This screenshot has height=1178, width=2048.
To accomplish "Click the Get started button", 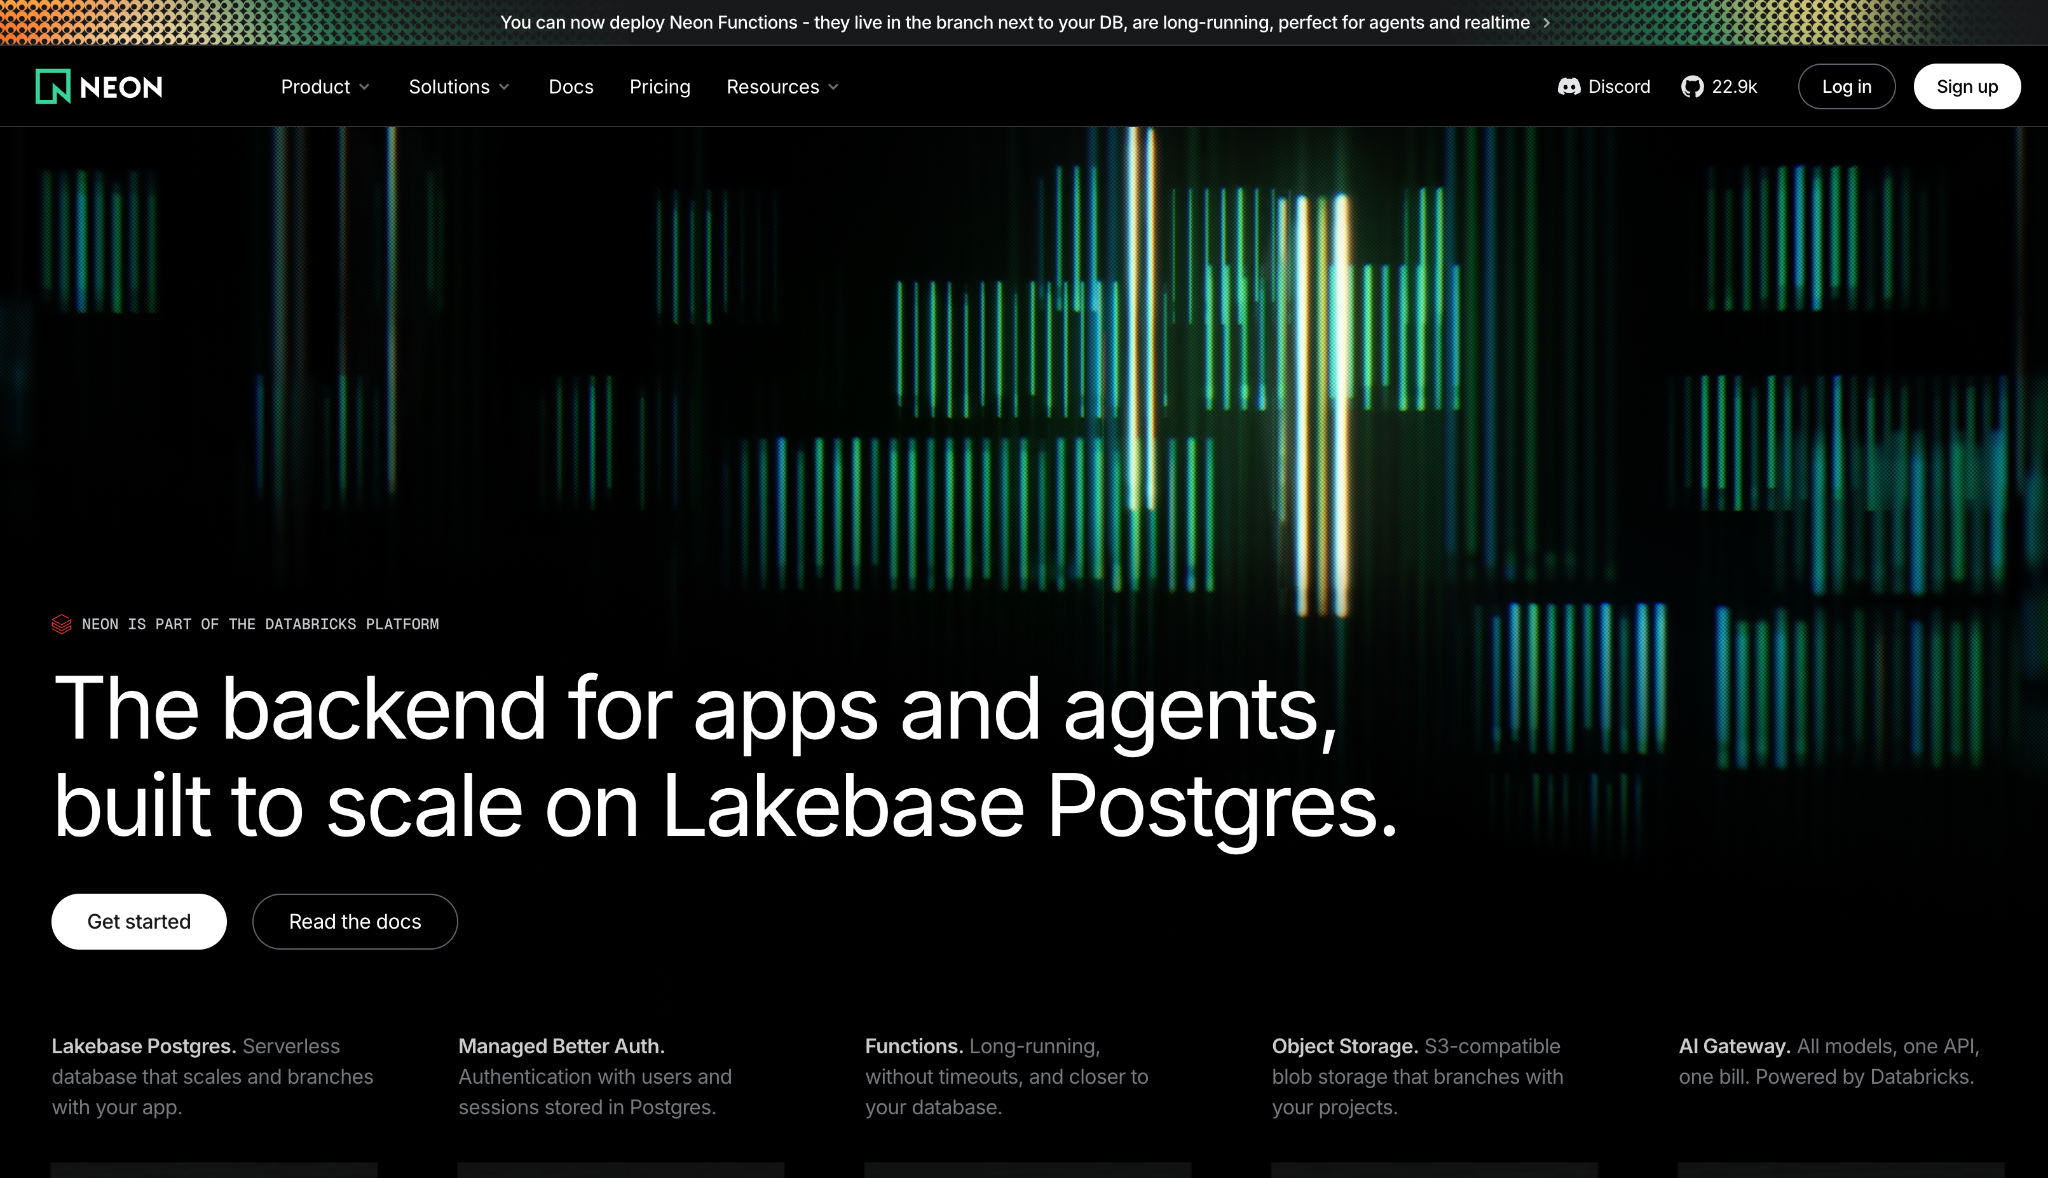I will pyautogui.click(x=139, y=922).
